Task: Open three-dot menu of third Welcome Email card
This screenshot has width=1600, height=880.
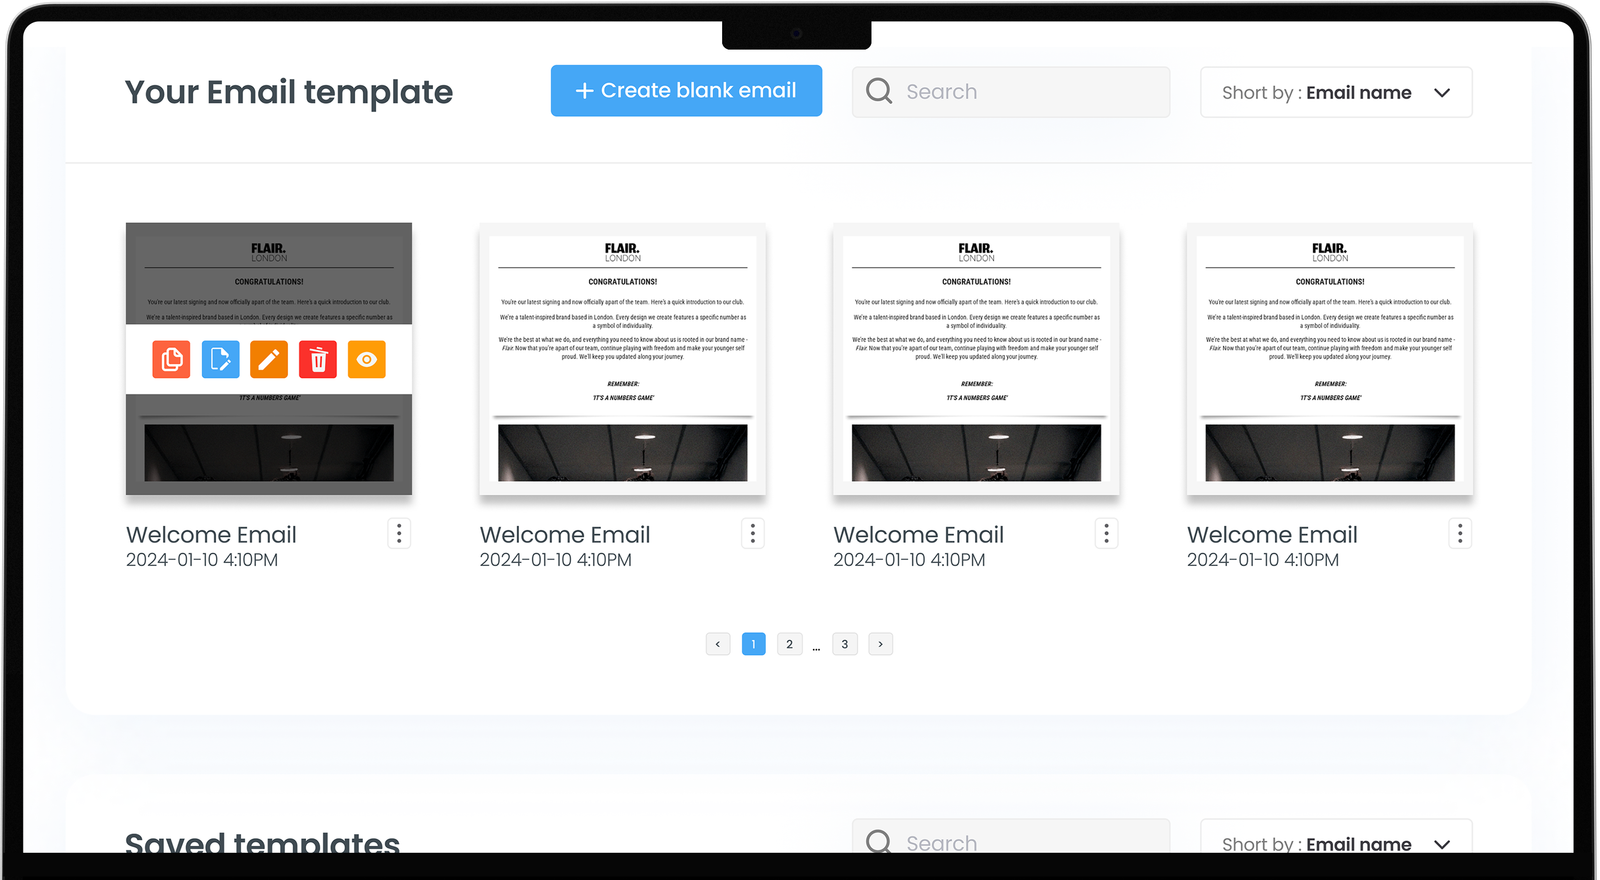Action: [x=1106, y=534]
